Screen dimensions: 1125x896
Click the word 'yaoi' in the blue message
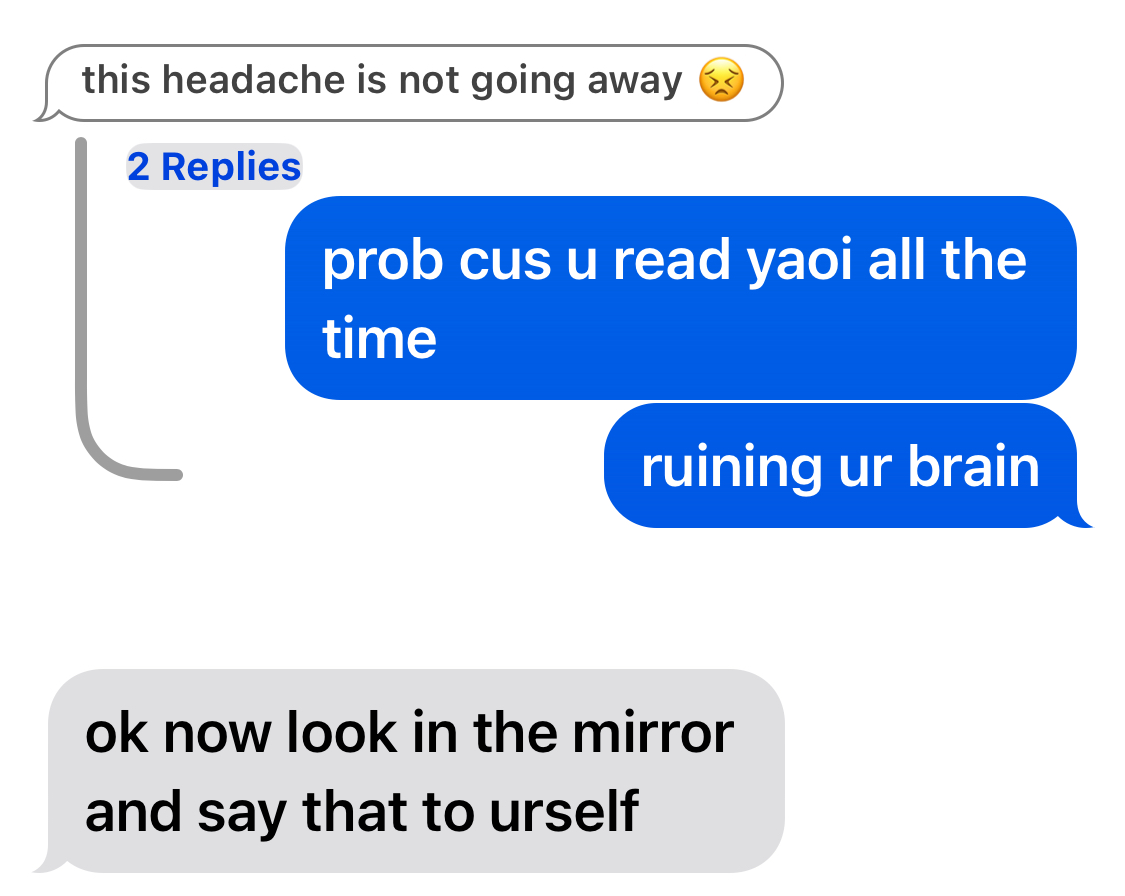click(799, 261)
